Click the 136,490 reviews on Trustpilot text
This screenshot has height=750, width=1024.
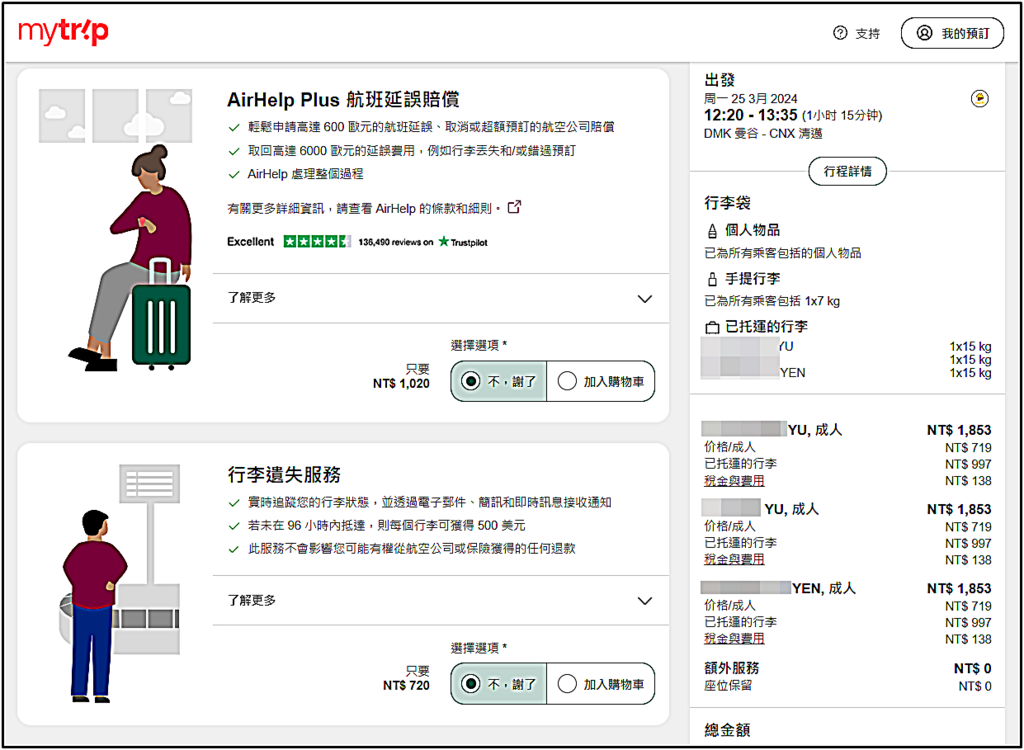tap(423, 242)
